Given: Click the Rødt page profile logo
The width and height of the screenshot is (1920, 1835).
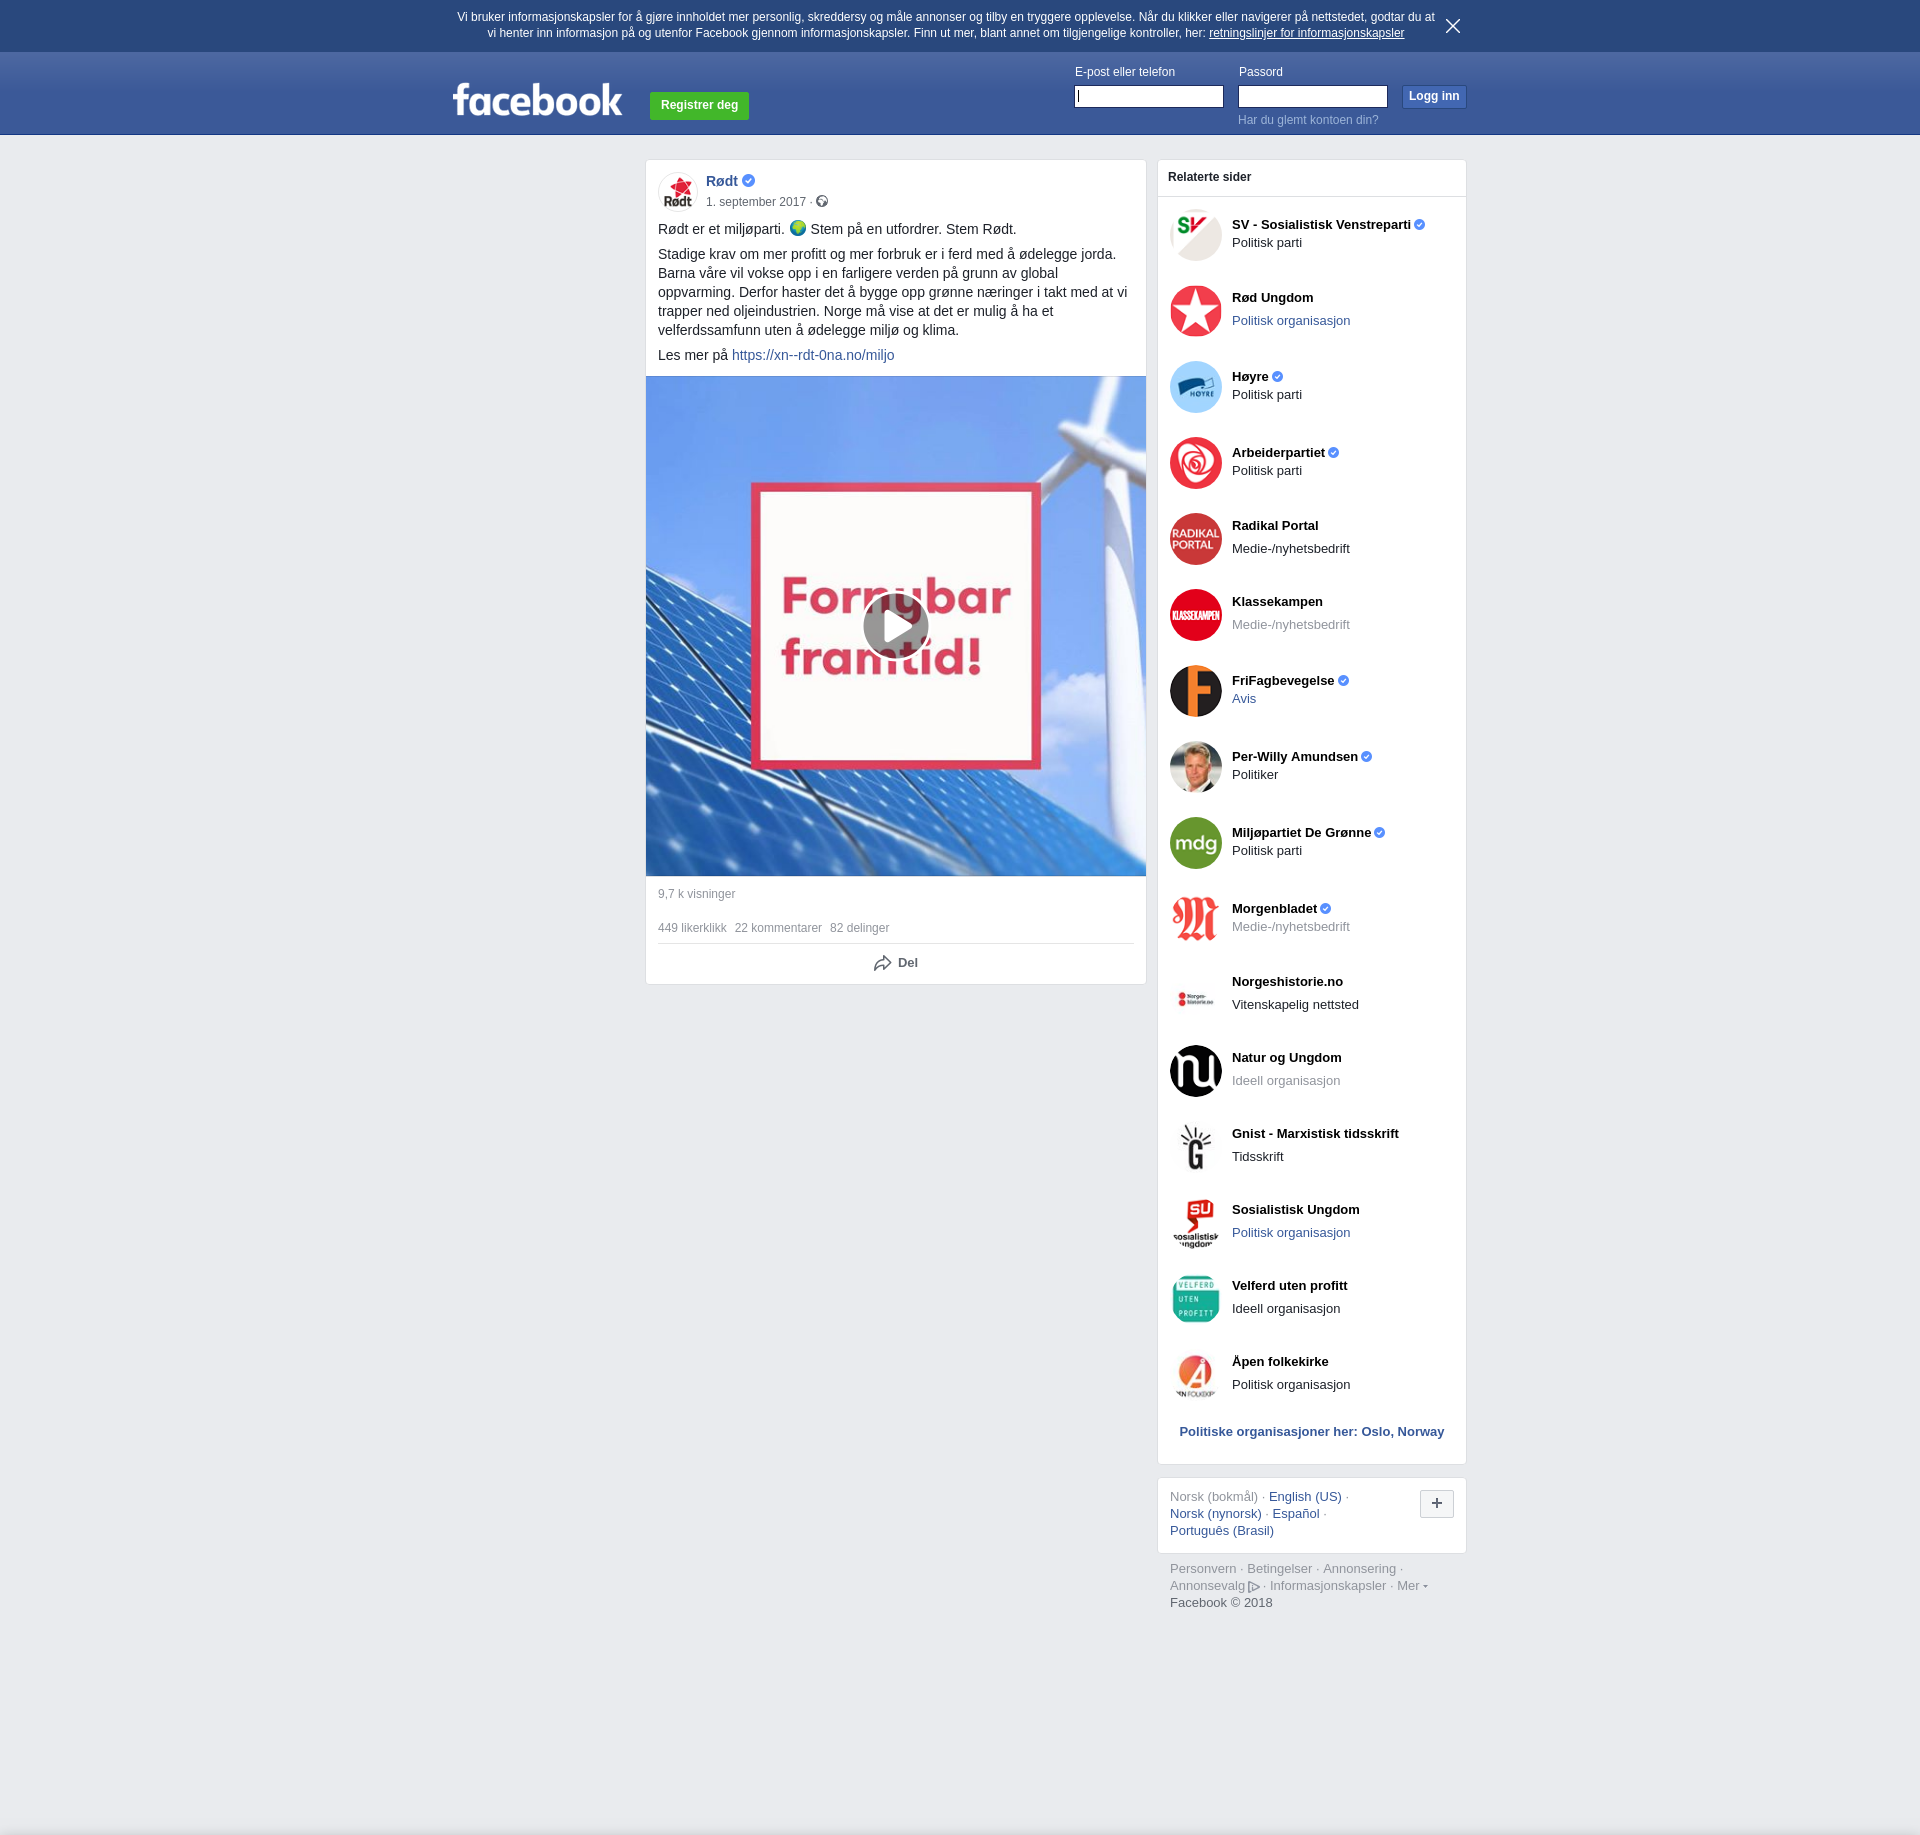Looking at the screenshot, I should (678, 191).
